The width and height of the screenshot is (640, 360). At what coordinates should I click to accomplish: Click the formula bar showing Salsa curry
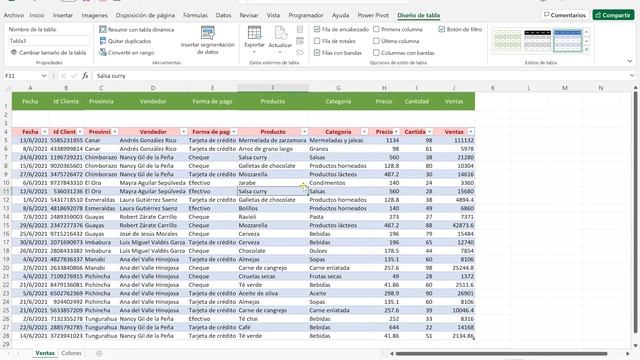click(x=361, y=76)
